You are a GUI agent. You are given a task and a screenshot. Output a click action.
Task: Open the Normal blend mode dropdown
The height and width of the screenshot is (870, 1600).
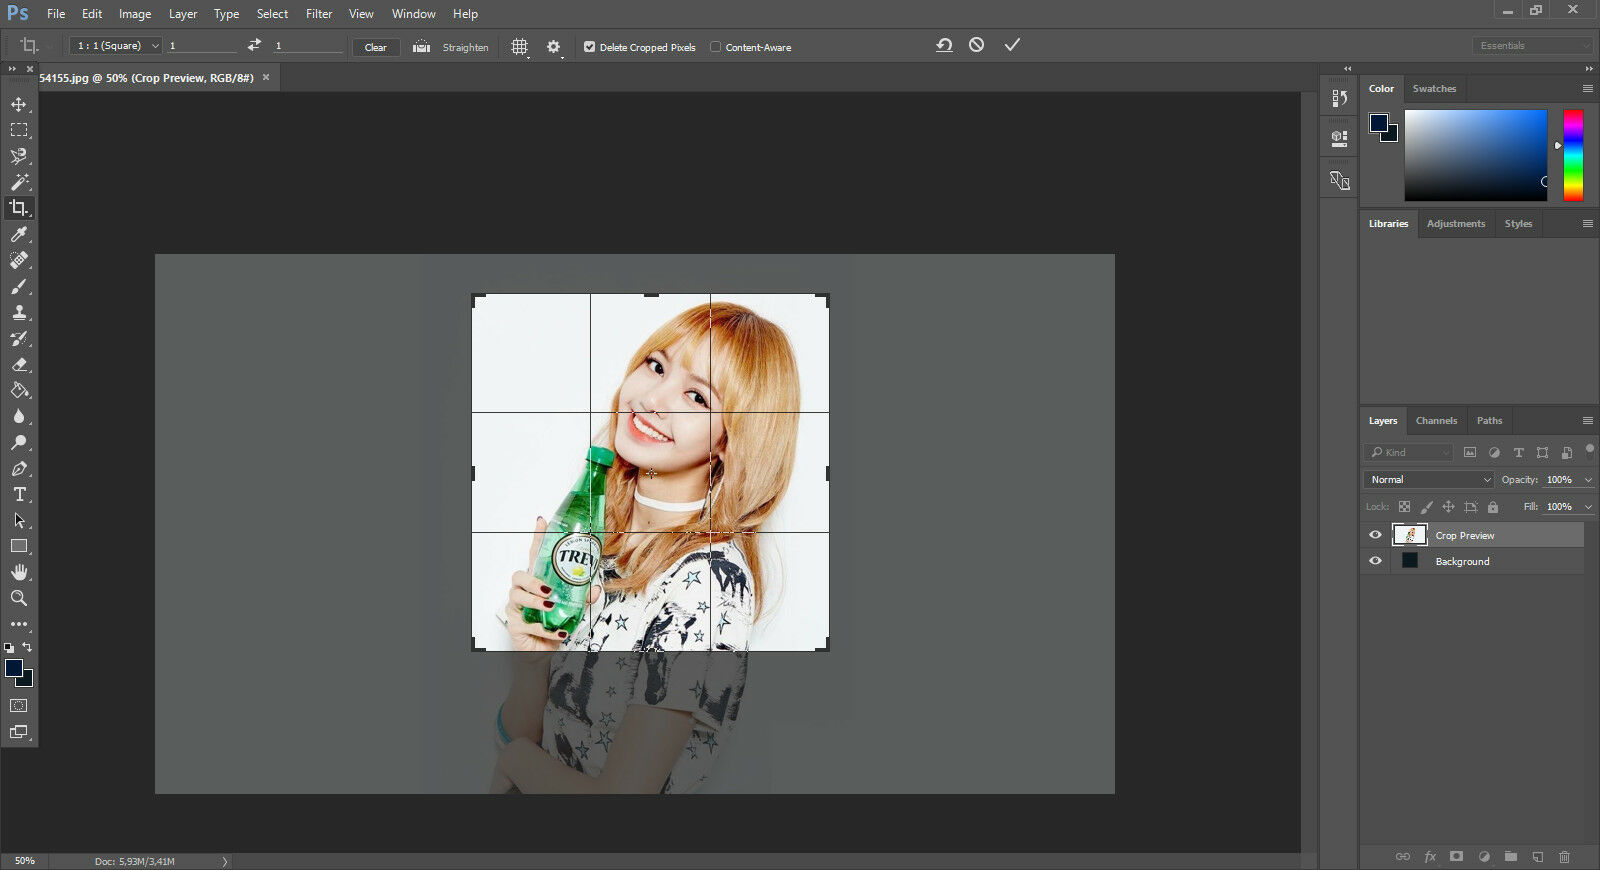click(x=1428, y=480)
